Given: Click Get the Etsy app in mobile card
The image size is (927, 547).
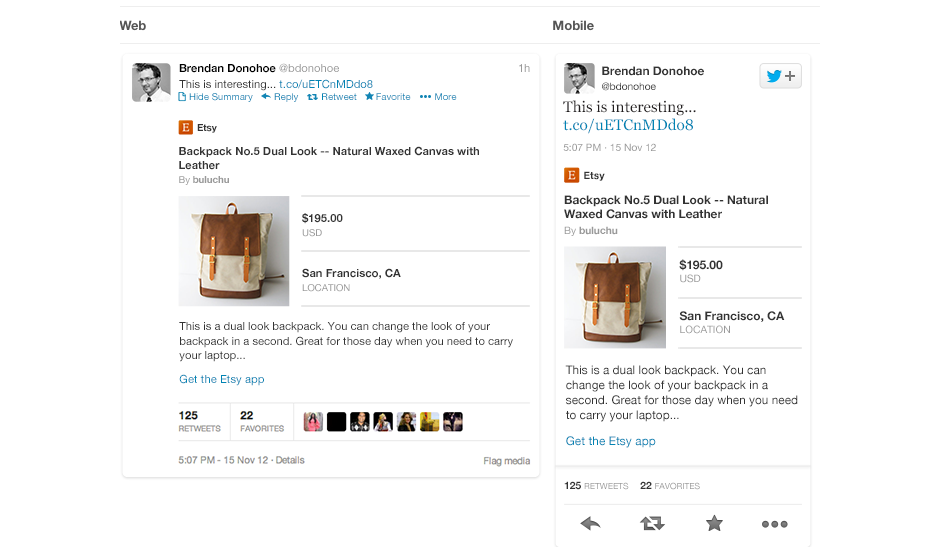Looking at the screenshot, I should tap(611, 441).
